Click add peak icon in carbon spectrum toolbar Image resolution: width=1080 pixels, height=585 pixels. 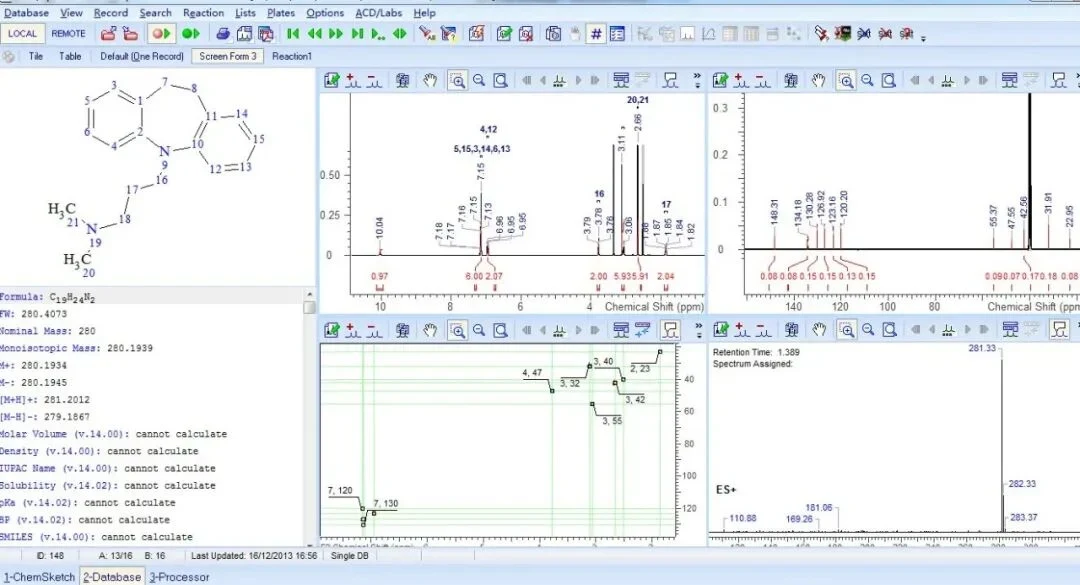click(741, 81)
